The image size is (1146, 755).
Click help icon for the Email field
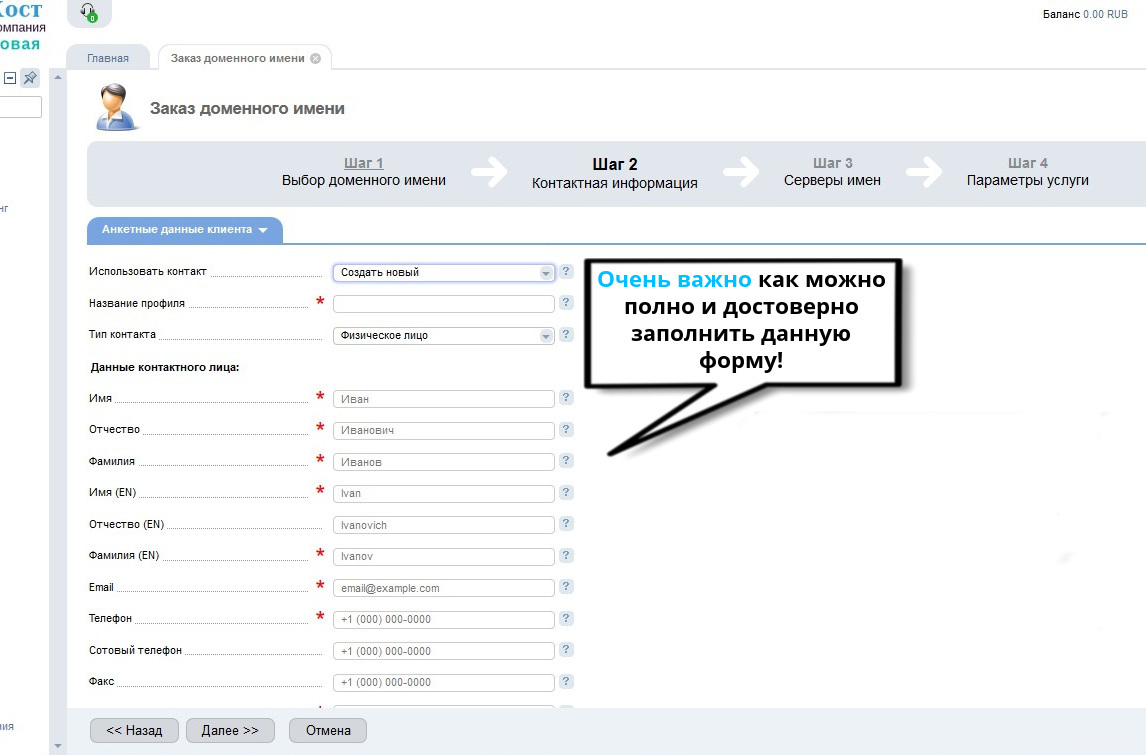click(x=566, y=587)
